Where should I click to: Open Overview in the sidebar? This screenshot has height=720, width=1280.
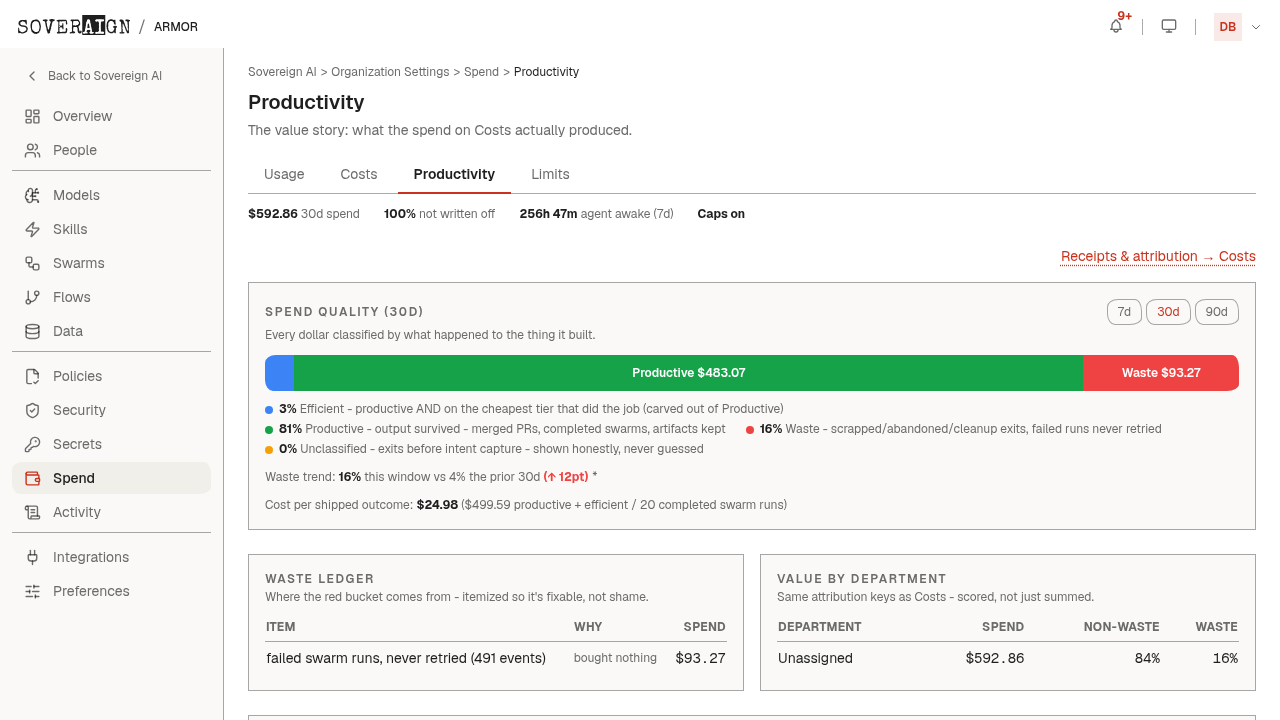pos(111,116)
